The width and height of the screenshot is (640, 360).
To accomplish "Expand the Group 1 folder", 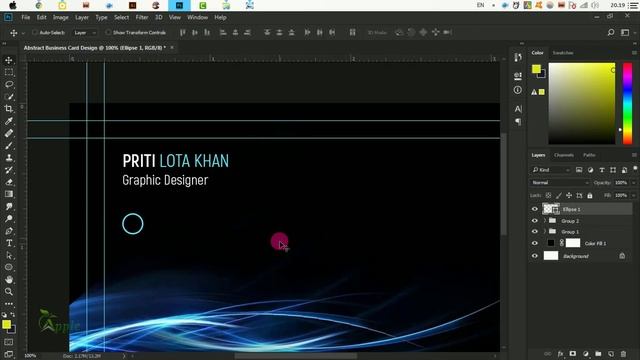I will click(x=544, y=231).
